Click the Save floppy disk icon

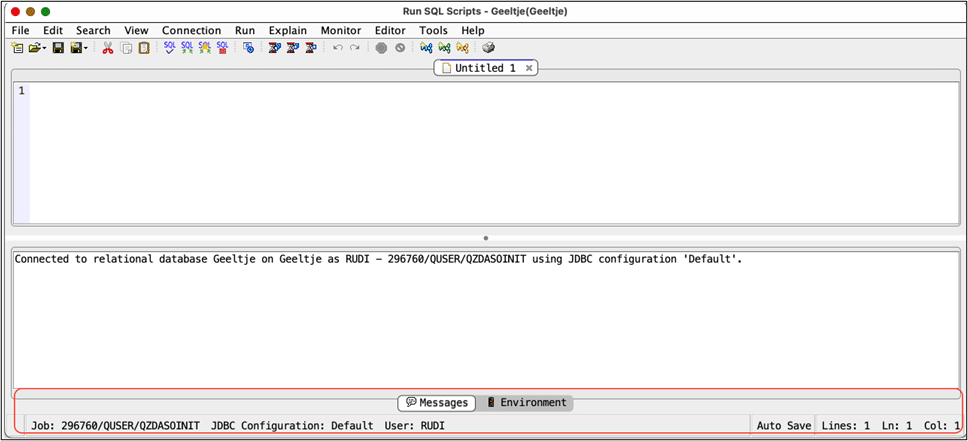click(58, 47)
